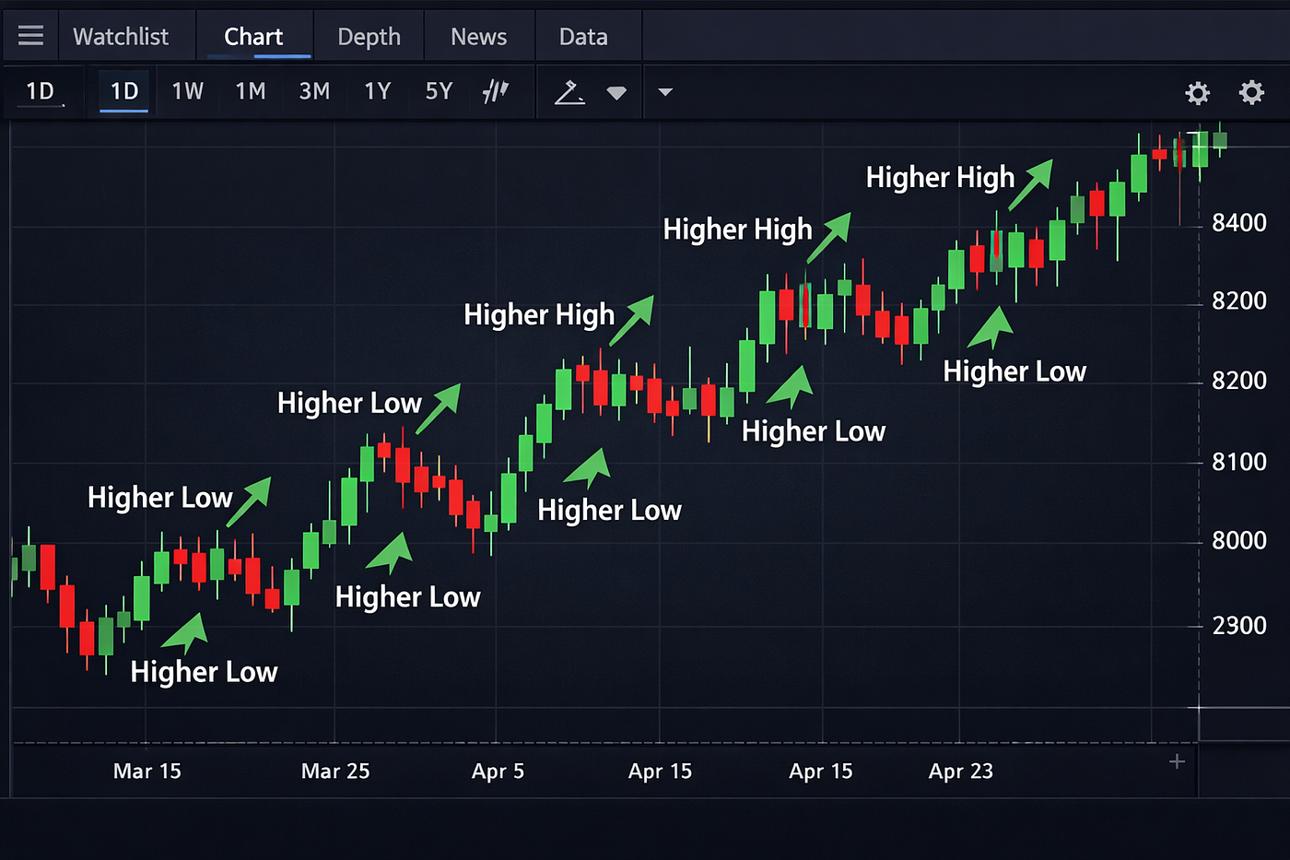
Task: Open the hamburger menu icon
Action: [x=31, y=37]
